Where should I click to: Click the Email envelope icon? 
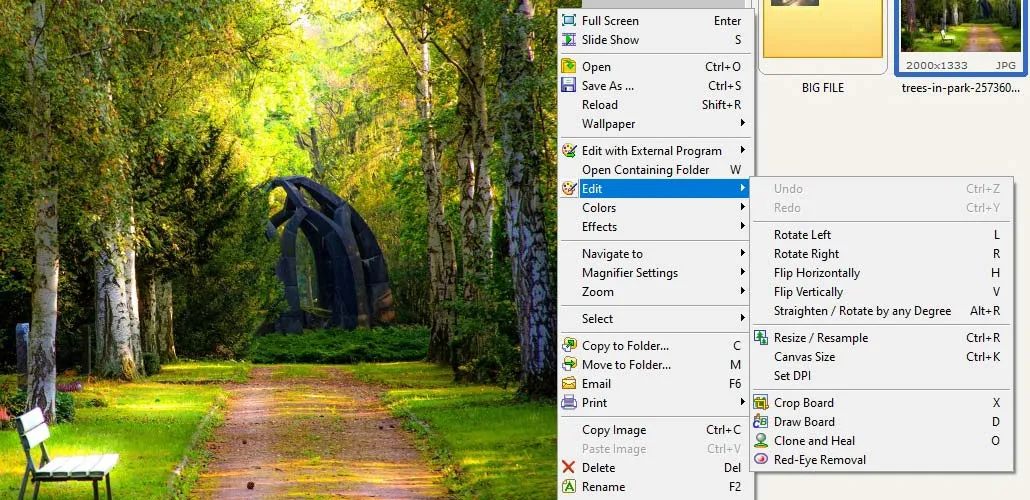pyautogui.click(x=568, y=384)
